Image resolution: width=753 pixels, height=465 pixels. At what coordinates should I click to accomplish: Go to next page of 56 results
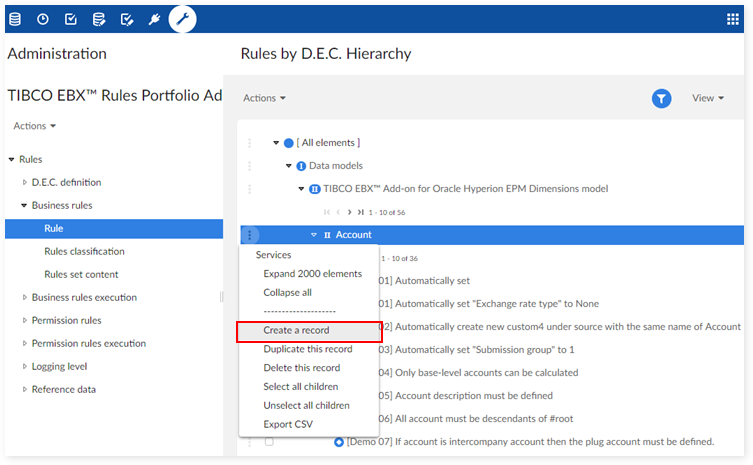(349, 212)
